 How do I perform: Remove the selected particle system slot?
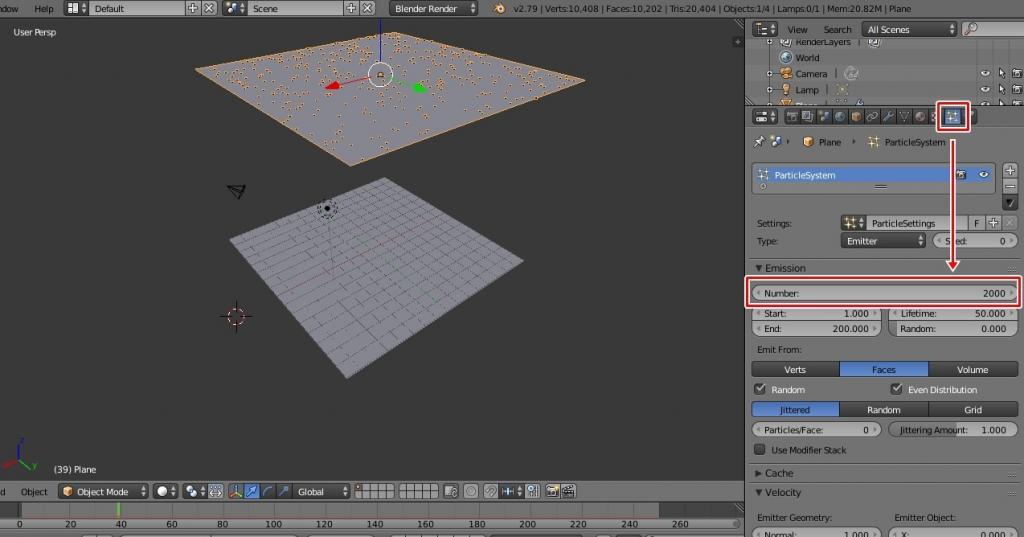[1010, 187]
